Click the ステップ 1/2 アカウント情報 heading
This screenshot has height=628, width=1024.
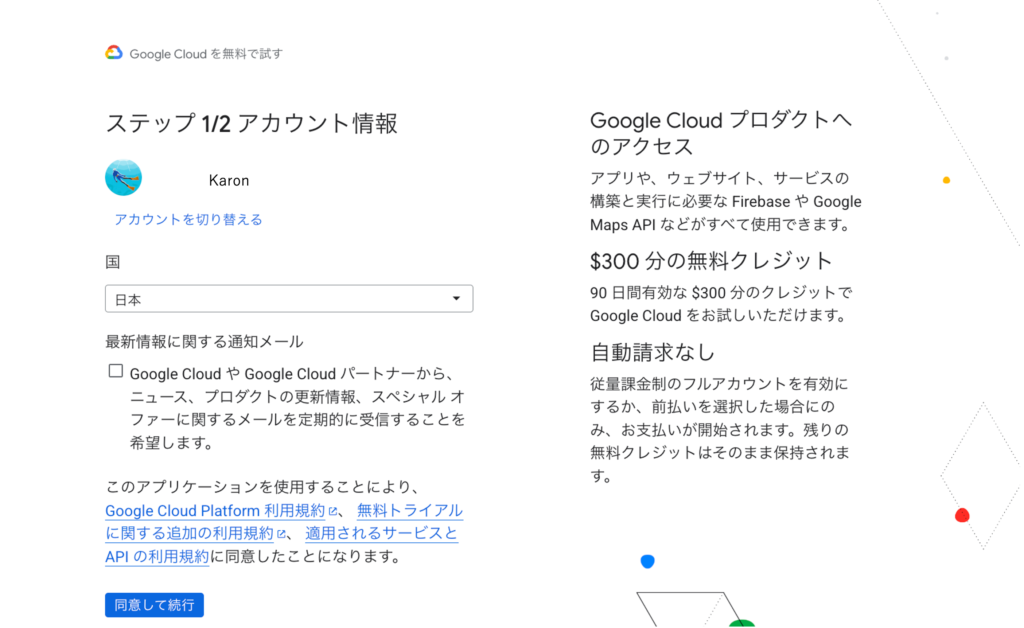251,124
